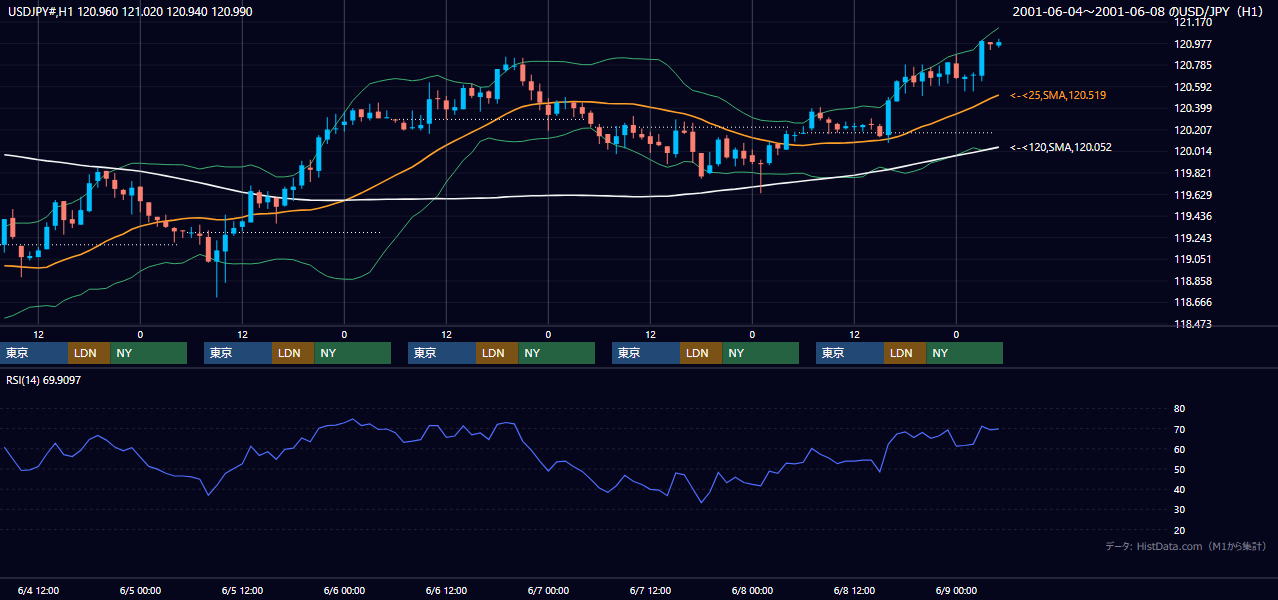Click the 119.436 price axis label
Viewport: 1278px width, 600px height.
1194,216
